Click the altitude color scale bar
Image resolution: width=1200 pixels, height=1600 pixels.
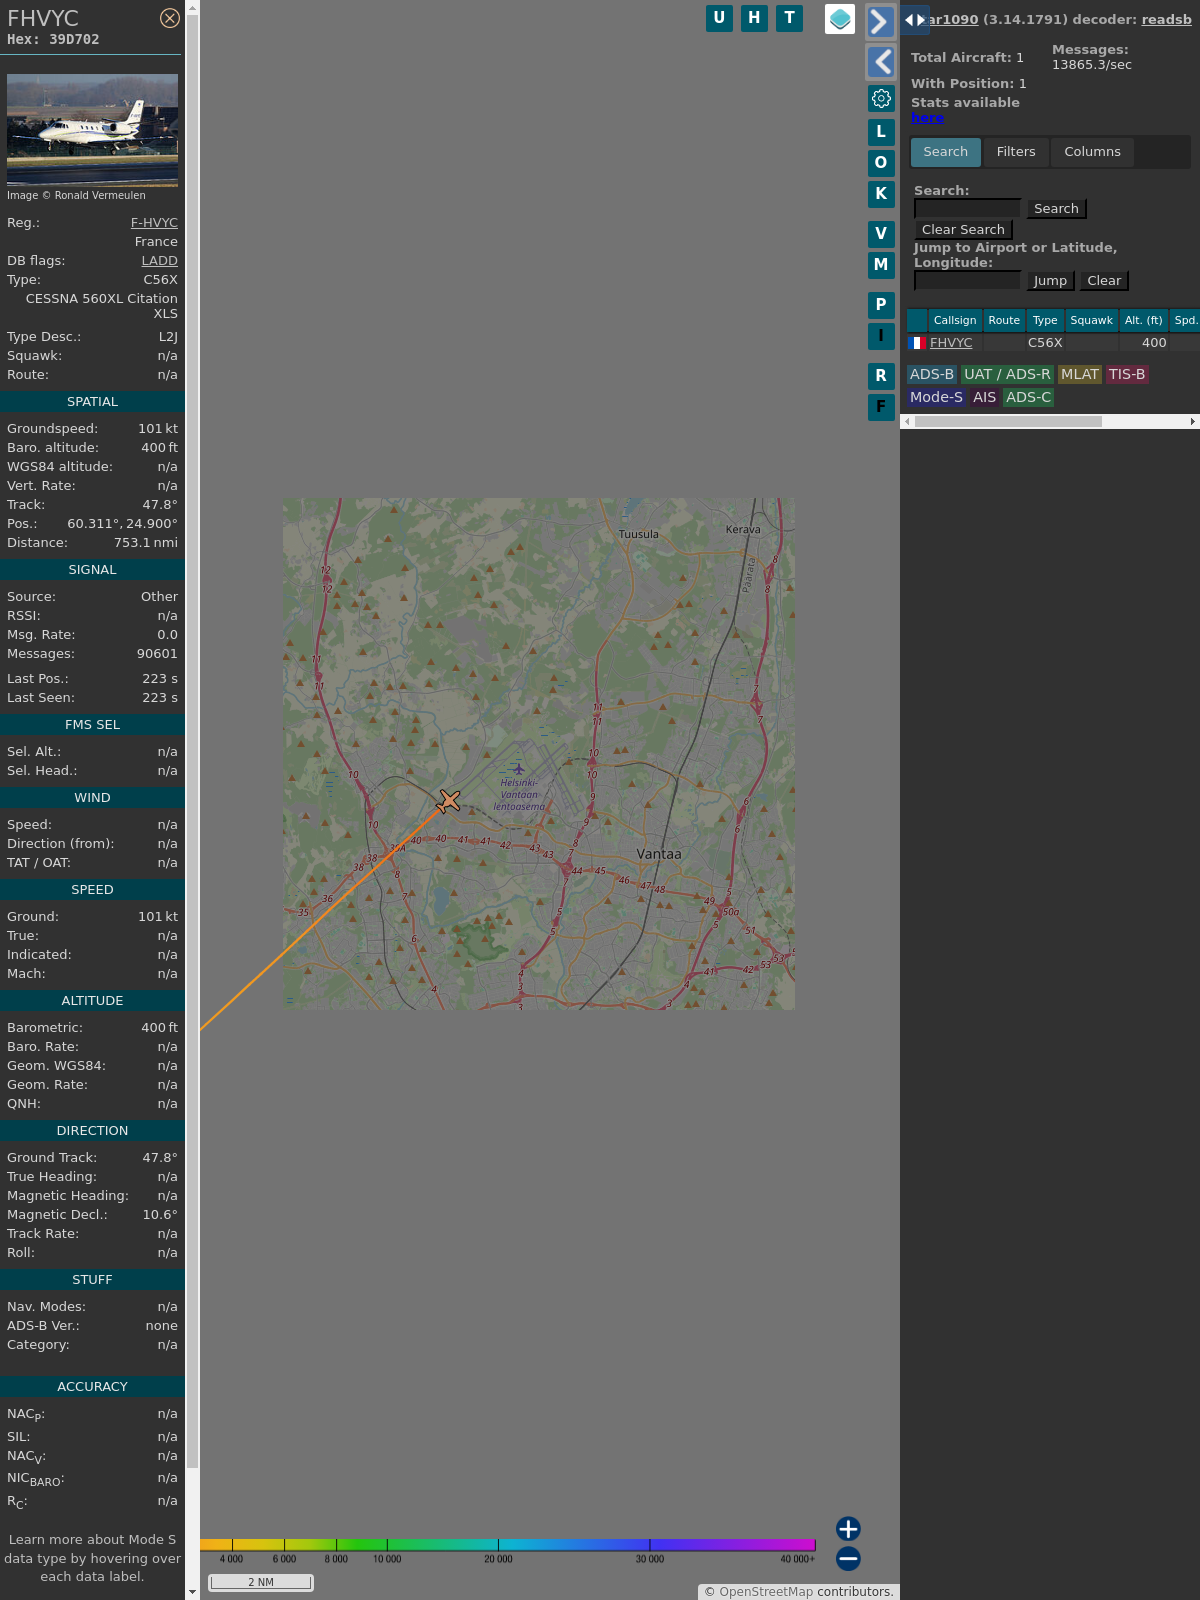pyautogui.click(x=508, y=1545)
